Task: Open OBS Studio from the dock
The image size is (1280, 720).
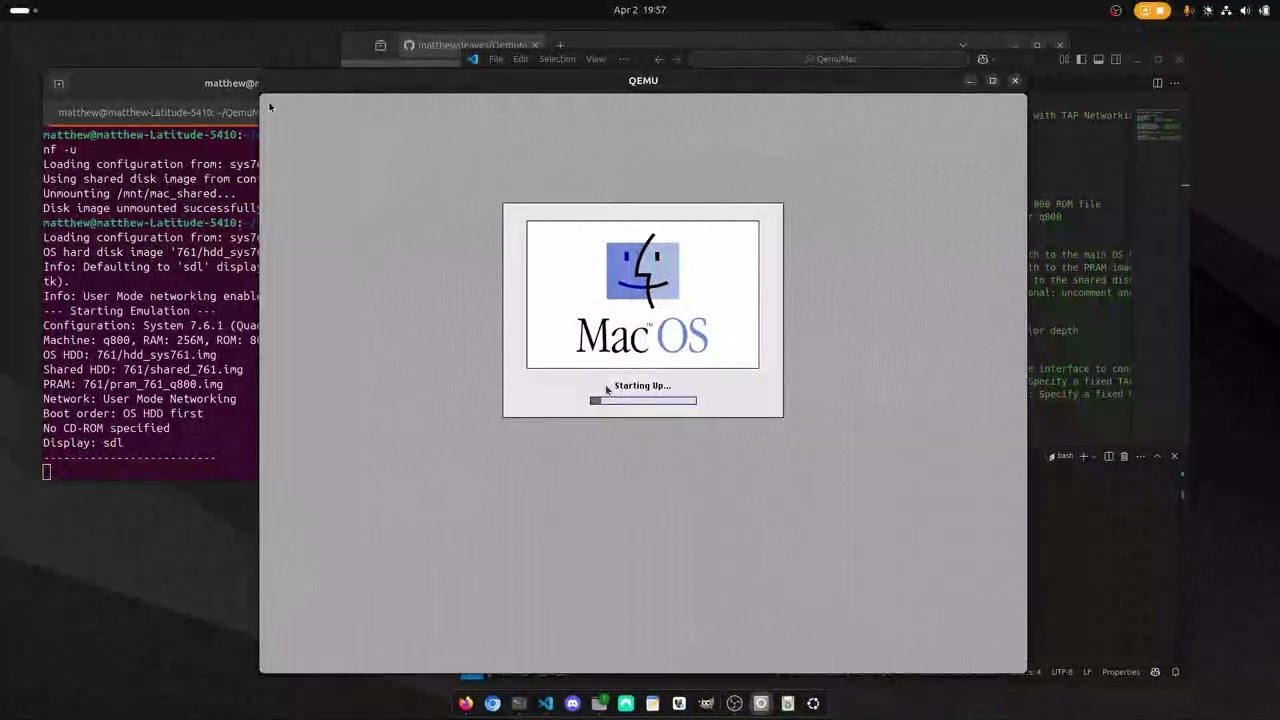Action: [x=734, y=703]
